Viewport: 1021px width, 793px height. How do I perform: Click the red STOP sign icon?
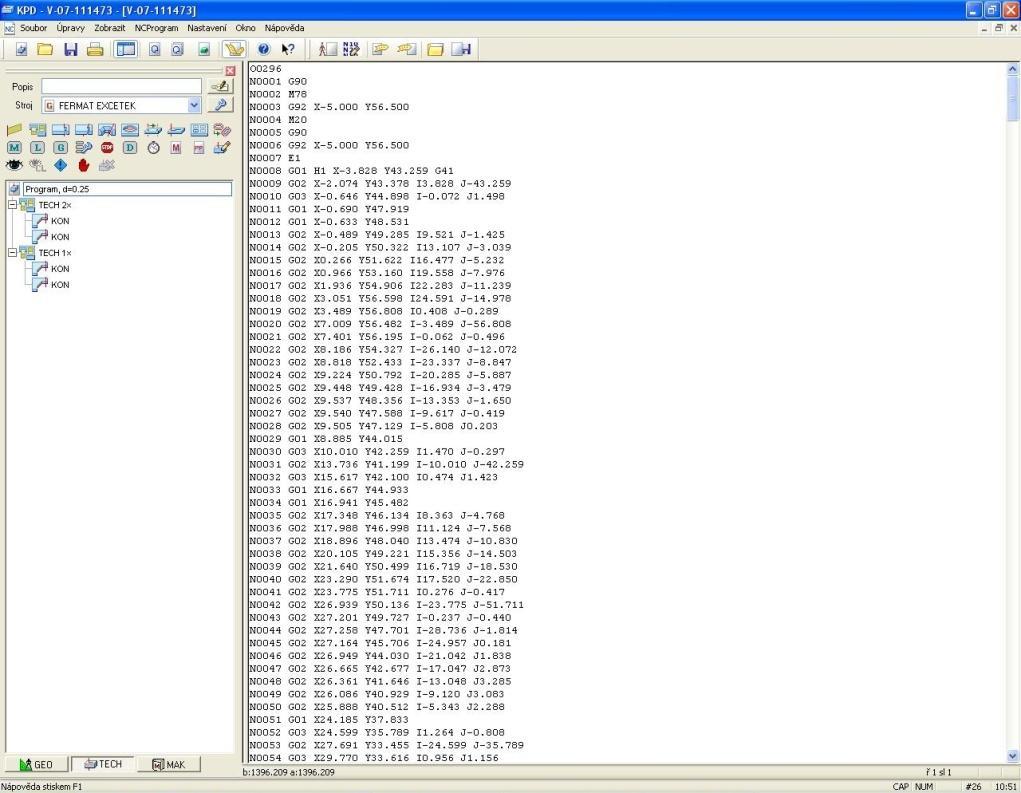[x=107, y=148]
